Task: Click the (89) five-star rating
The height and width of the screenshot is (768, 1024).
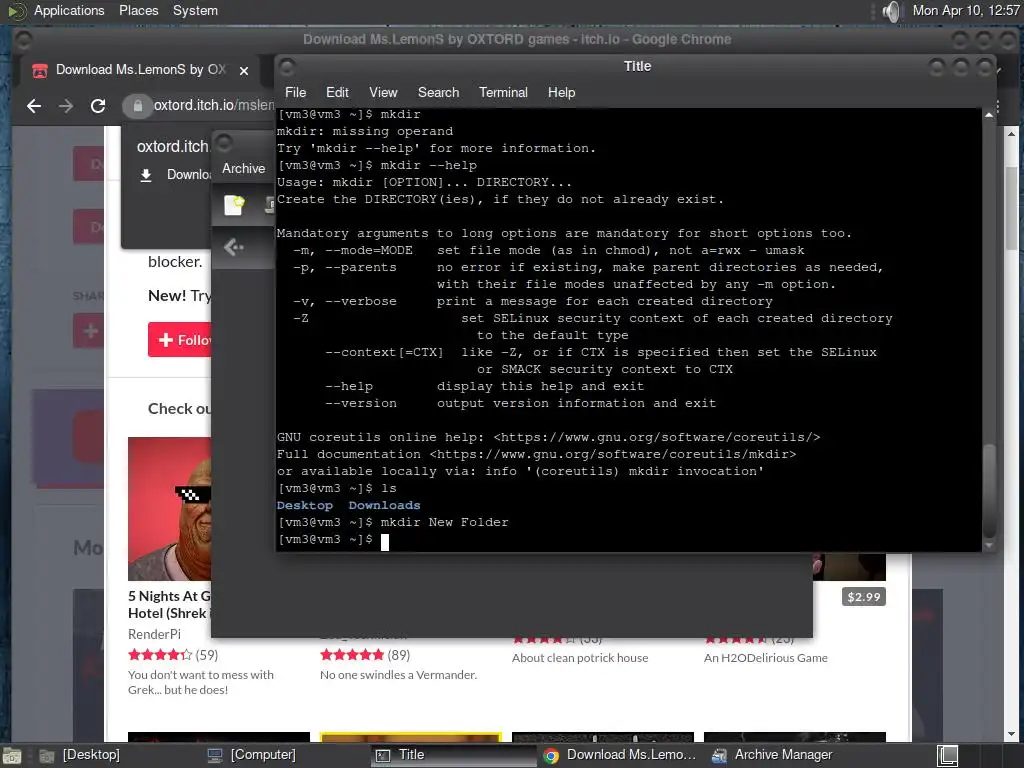Action: click(365, 654)
